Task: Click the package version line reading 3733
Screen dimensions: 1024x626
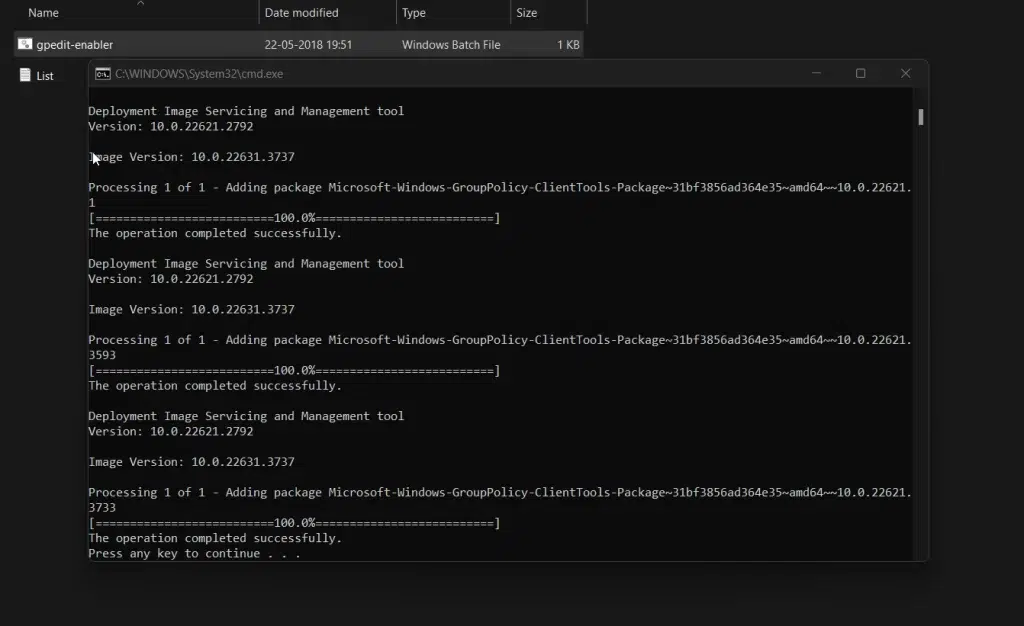Action: 102,508
